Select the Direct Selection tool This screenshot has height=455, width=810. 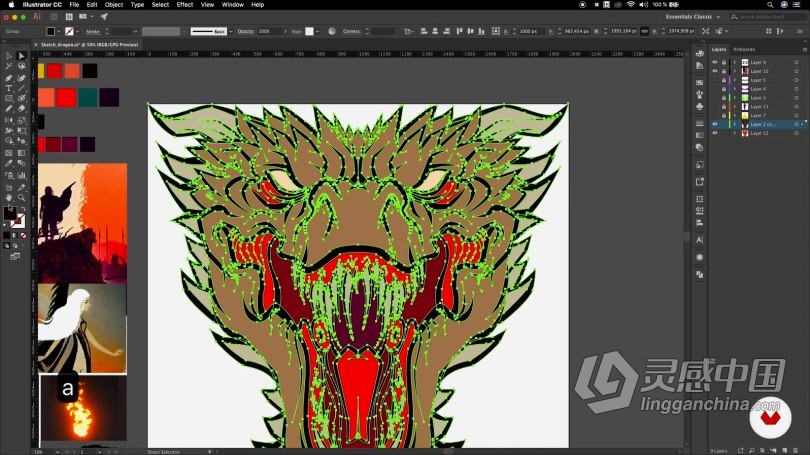coord(21,56)
